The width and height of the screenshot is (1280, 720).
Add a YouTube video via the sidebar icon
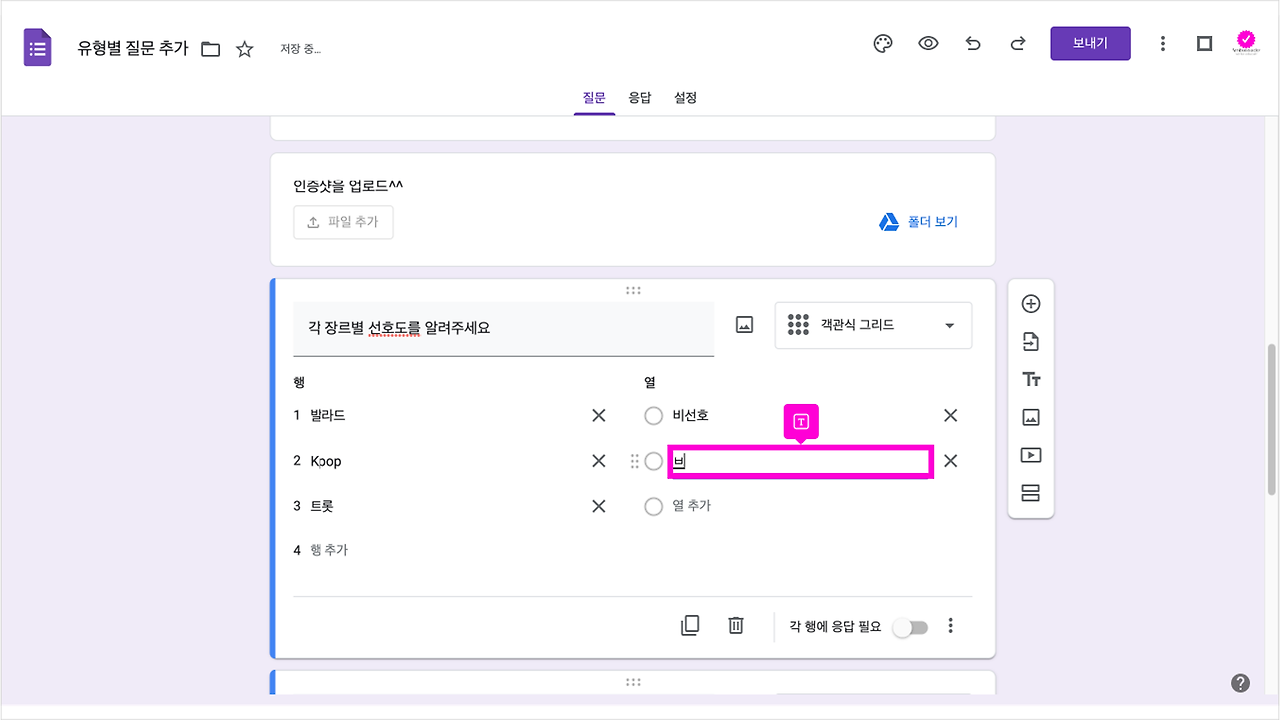[1031, 455]
